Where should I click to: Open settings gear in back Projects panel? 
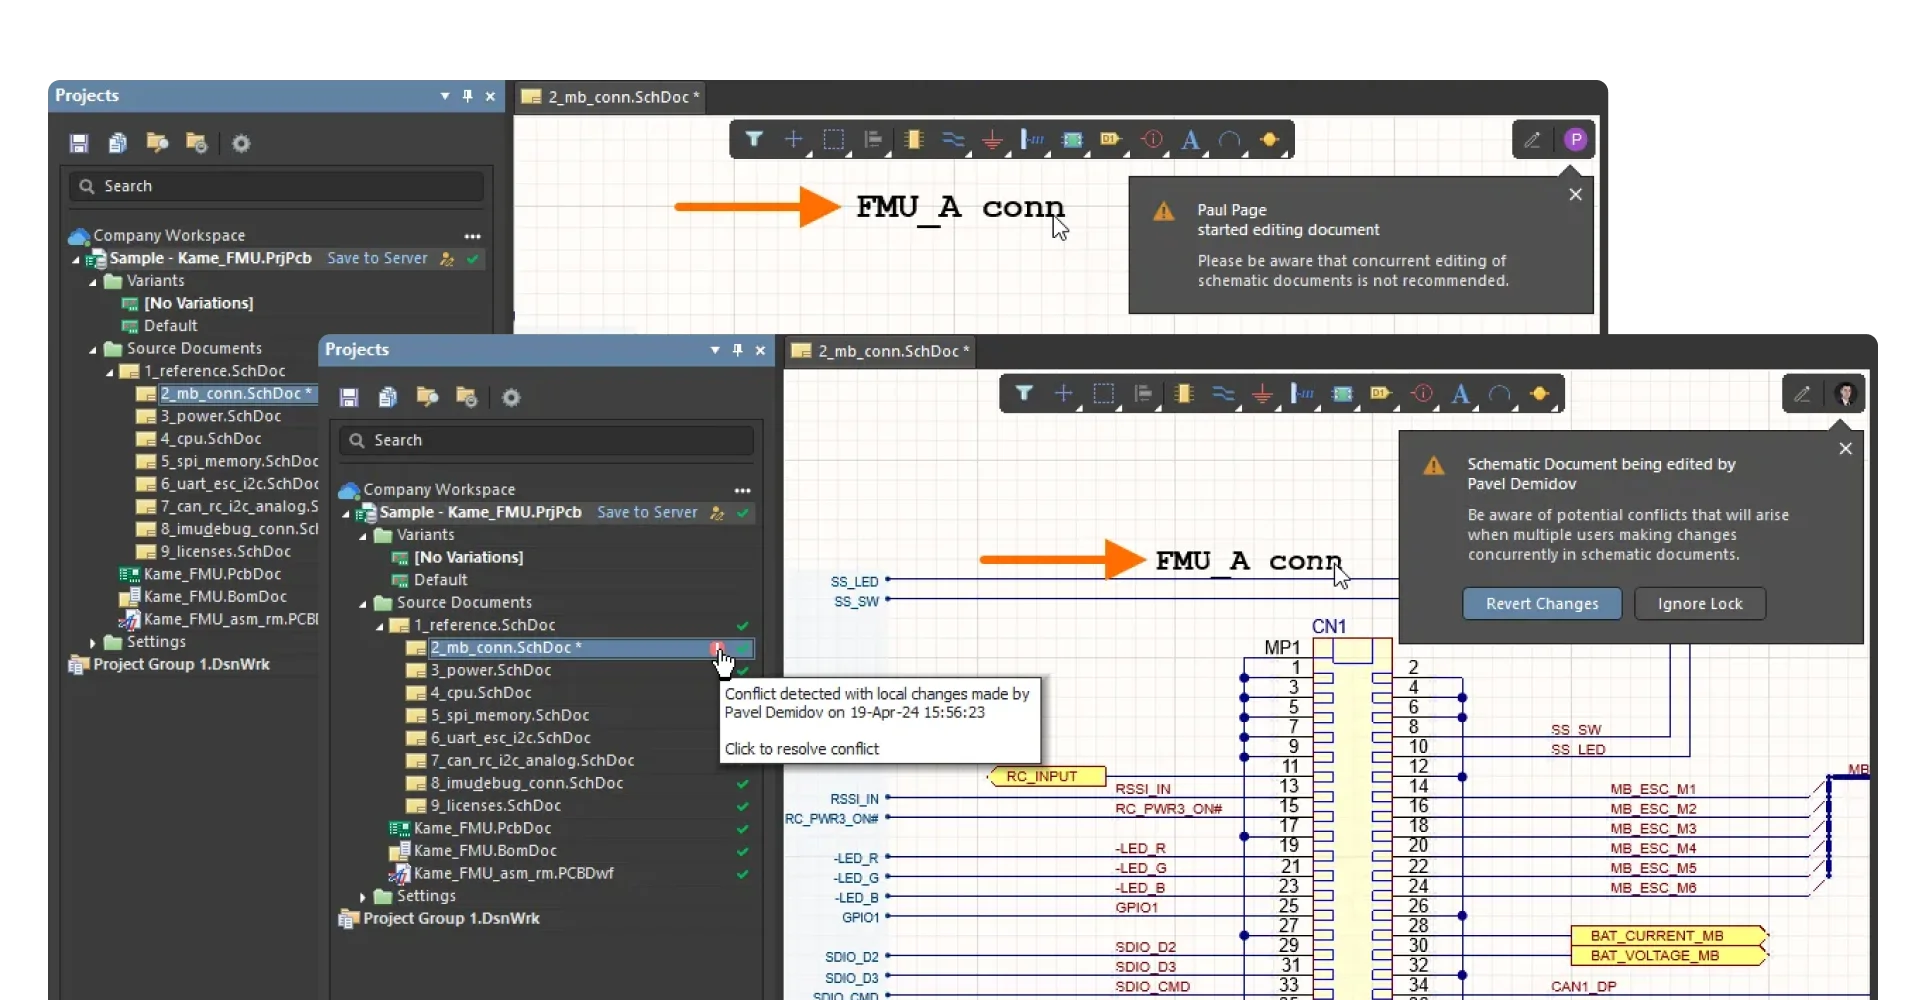pos(241,144)
